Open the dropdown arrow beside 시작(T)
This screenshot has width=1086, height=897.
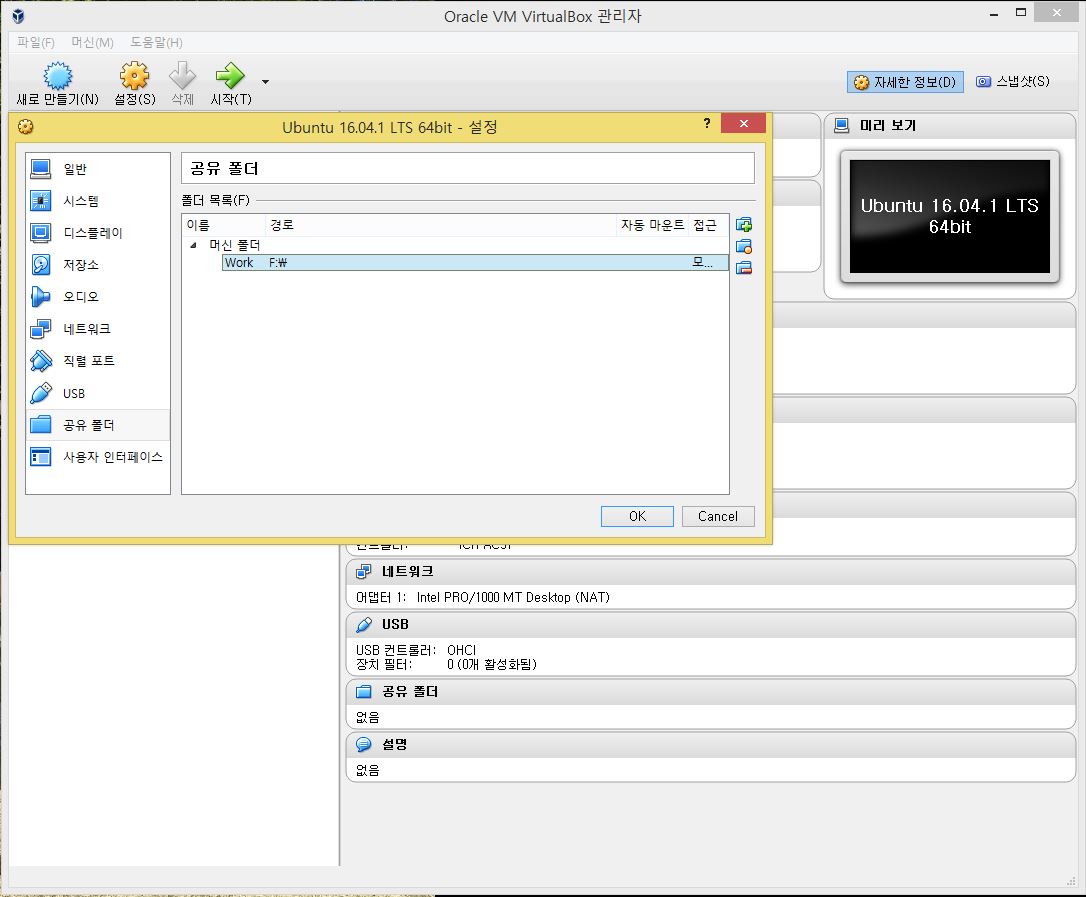(x=265, y=81)
